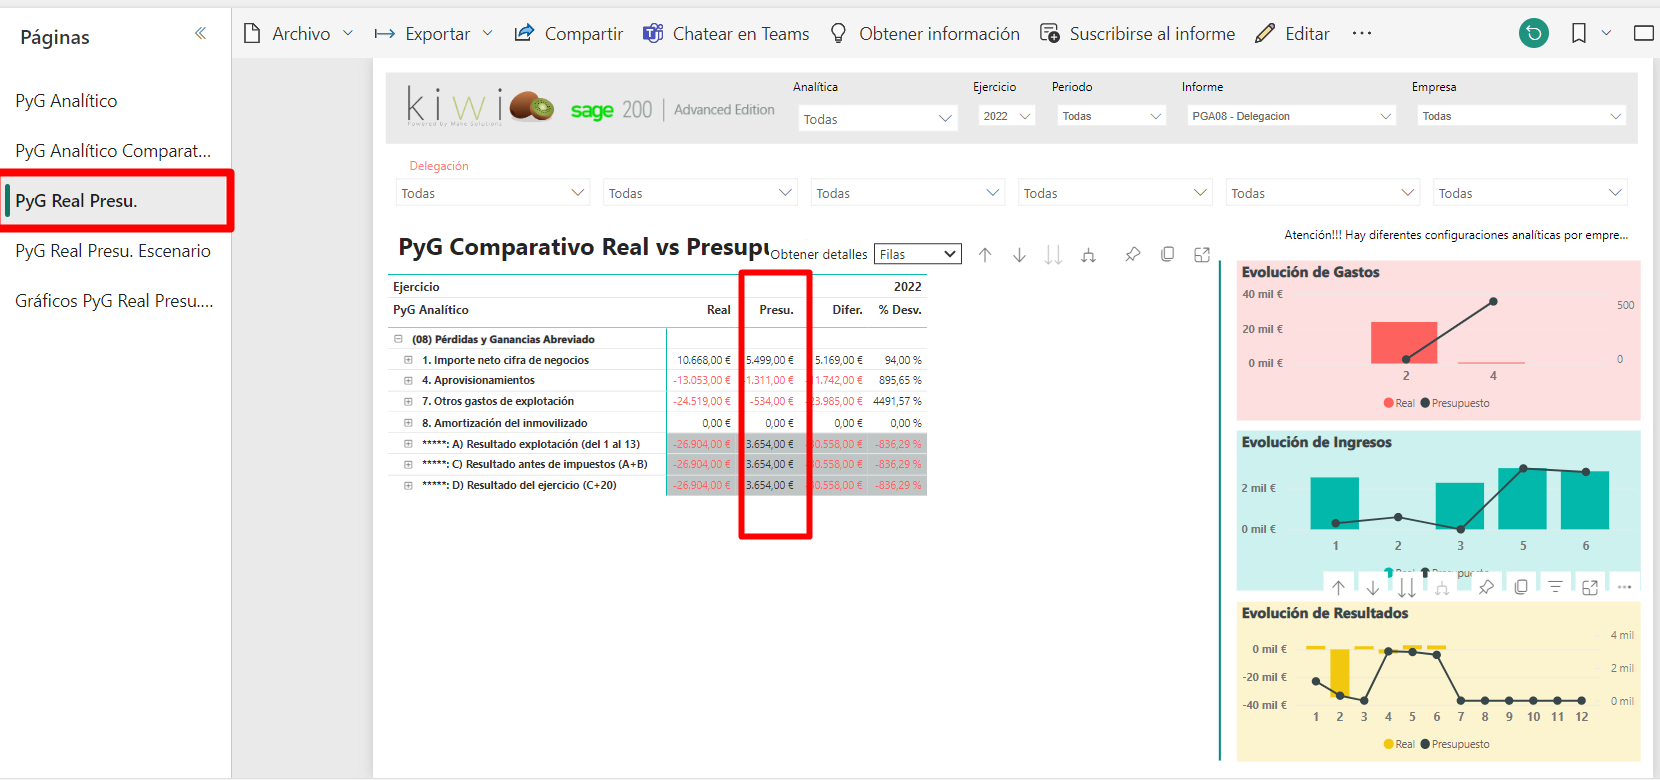The height and width of the screenshot is (780, 1660).
Task: Open Gráficos PyG Real Presu... page
Action: [x=114, y=301]
